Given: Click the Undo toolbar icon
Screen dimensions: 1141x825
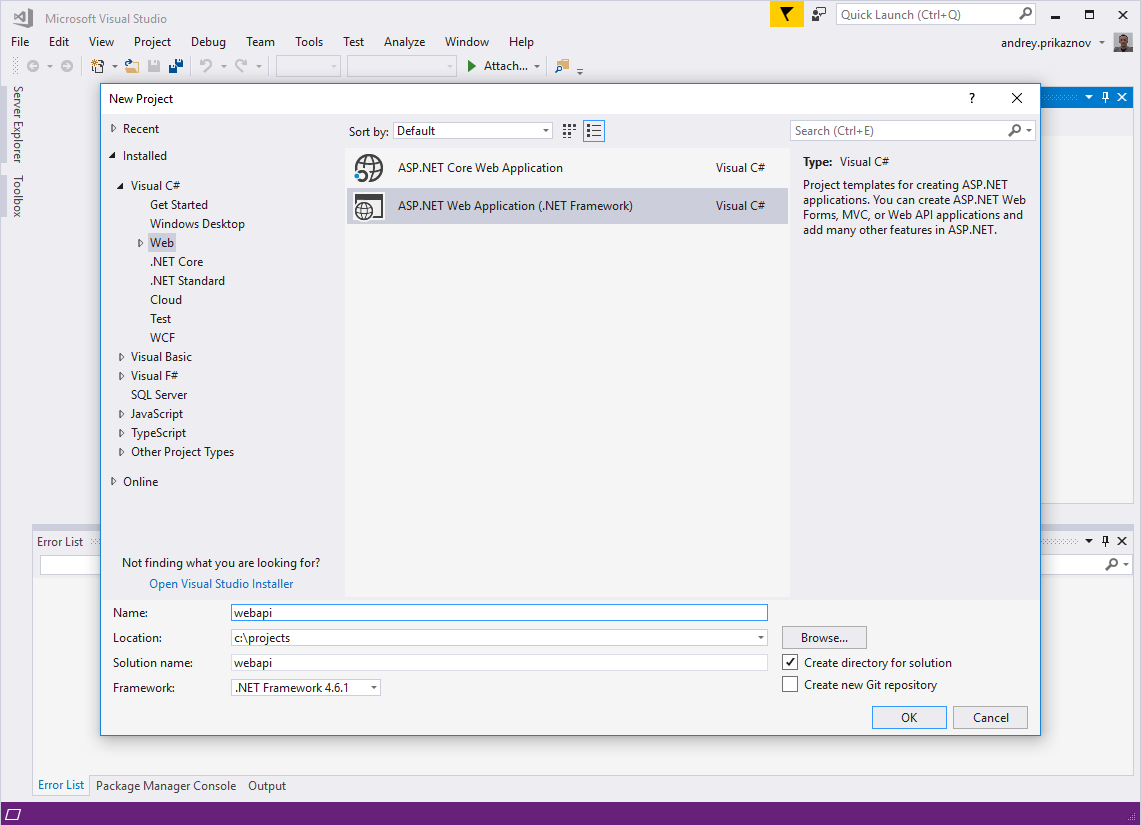Looking at the screenshot, I should coord(206,66).
